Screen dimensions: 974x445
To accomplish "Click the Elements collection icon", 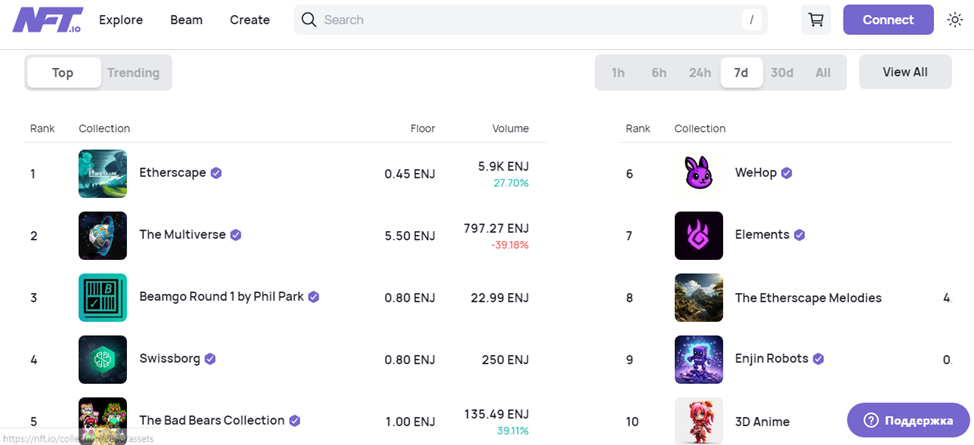I will click(699, 236).
